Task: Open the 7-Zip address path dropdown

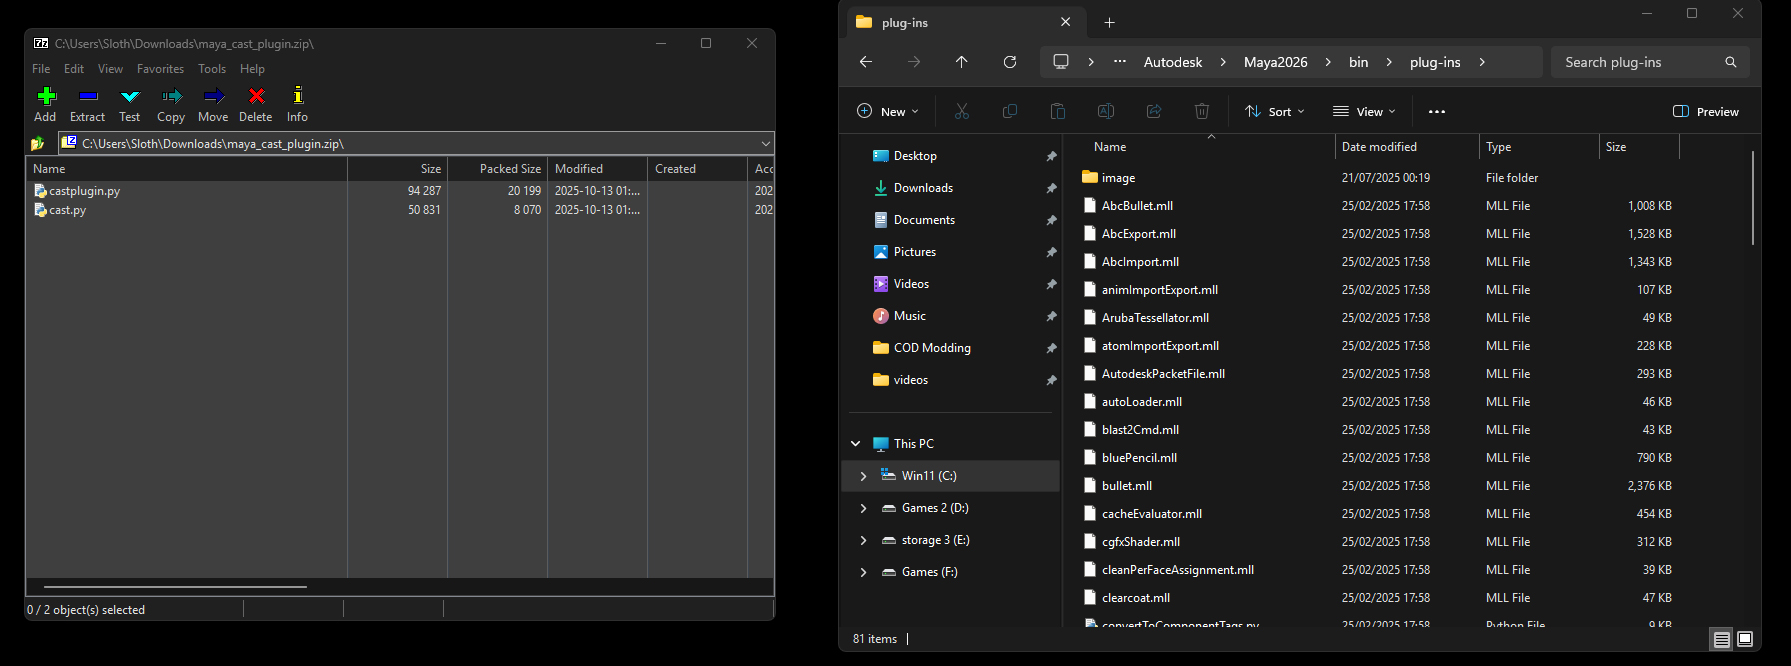Action: tap(766, 144)
